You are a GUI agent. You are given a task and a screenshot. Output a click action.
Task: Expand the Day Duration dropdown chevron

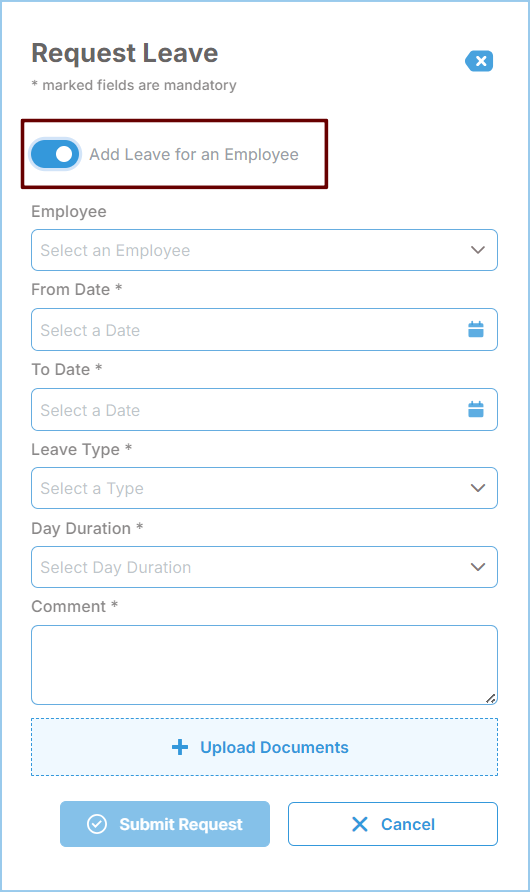[478, 567]
